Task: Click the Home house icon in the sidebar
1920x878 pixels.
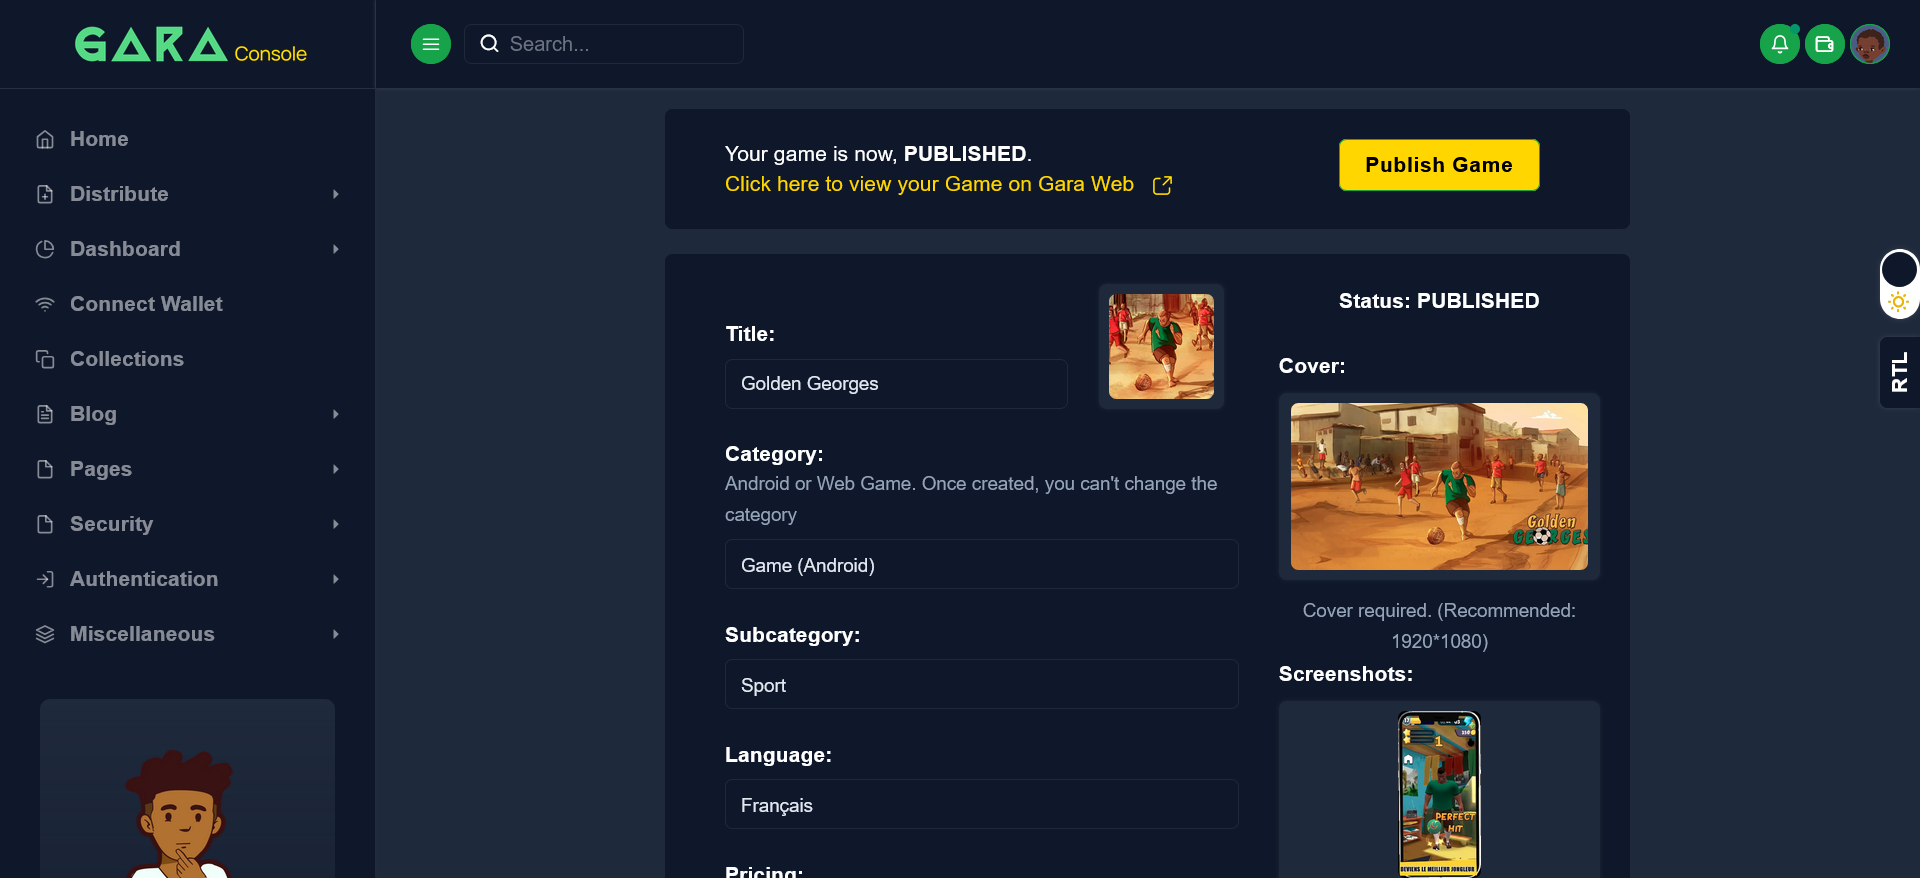Action: (45, 139)
